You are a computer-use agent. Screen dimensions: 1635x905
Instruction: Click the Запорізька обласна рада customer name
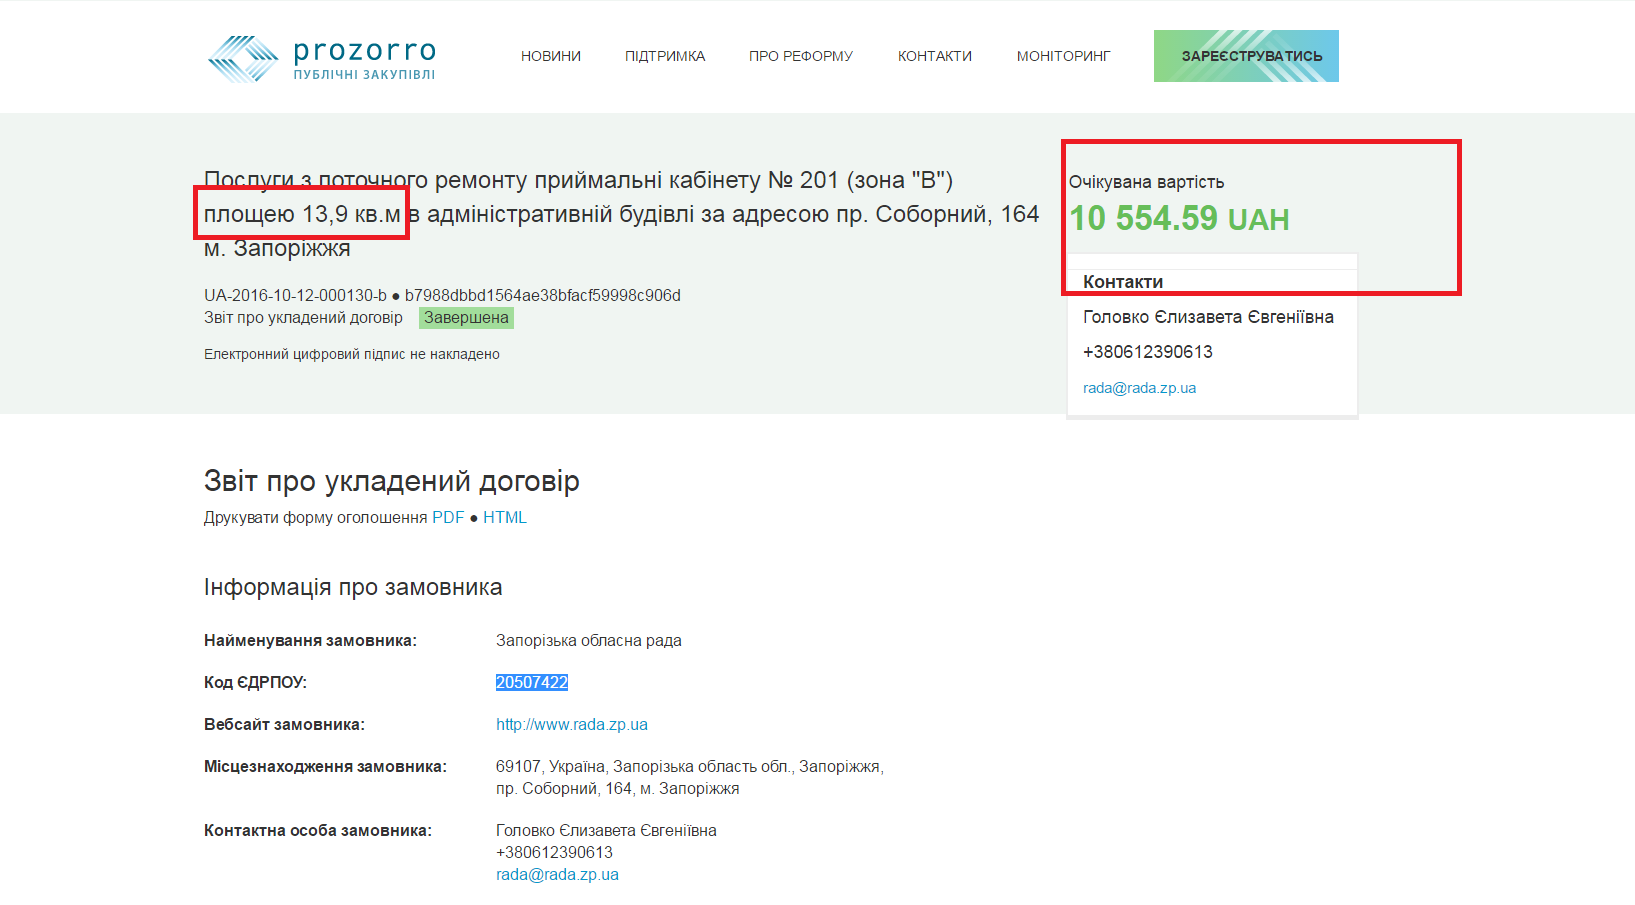588,640
